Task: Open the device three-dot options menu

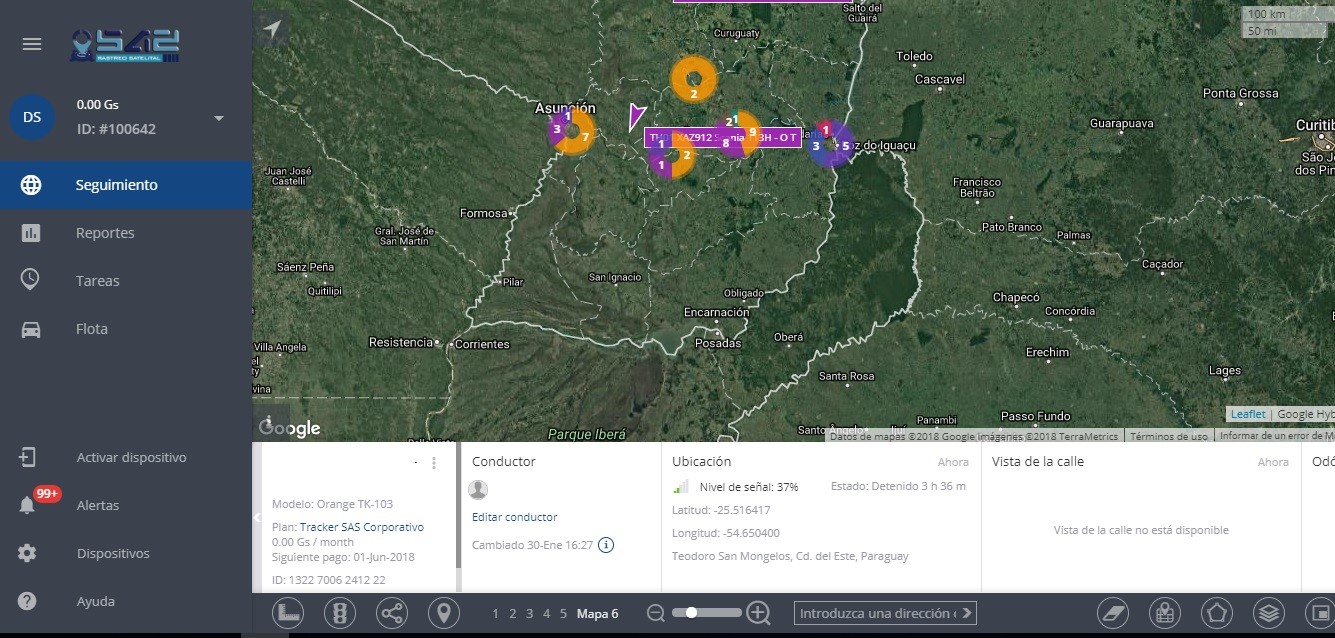Action: [434, 463]
